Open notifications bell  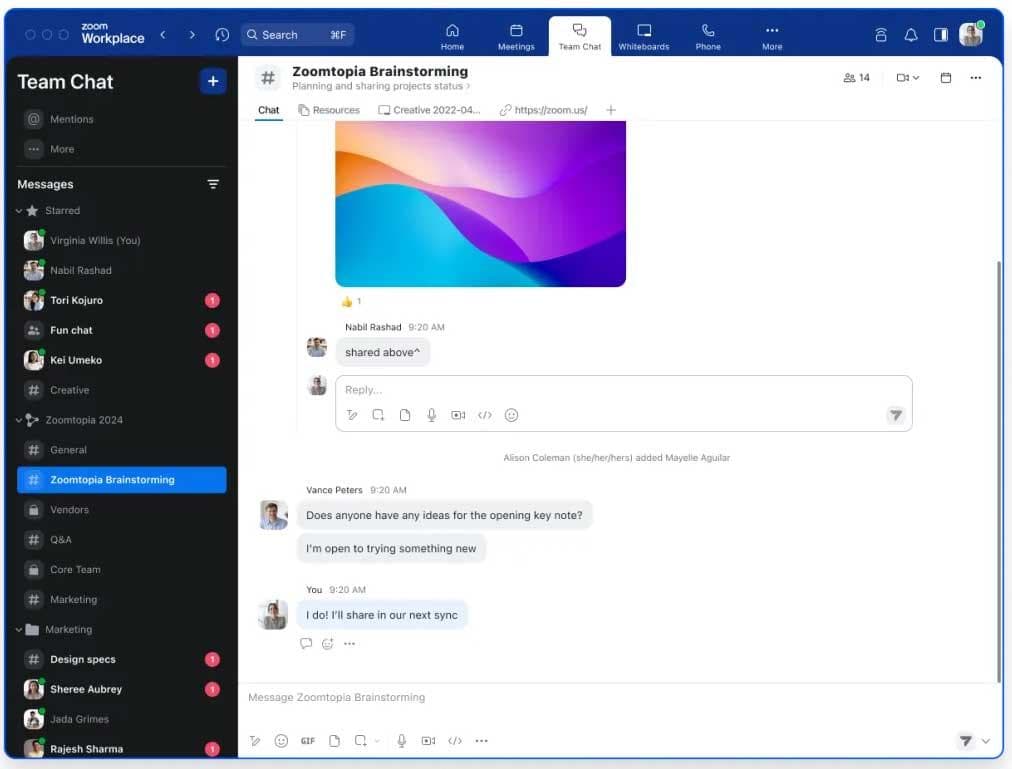pos(911,35)
